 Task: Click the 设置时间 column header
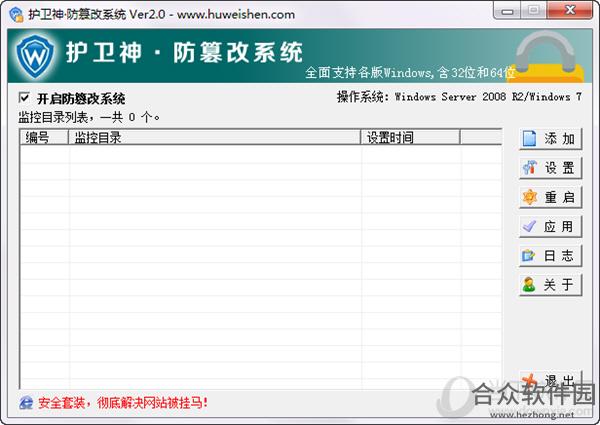(410, 137)
